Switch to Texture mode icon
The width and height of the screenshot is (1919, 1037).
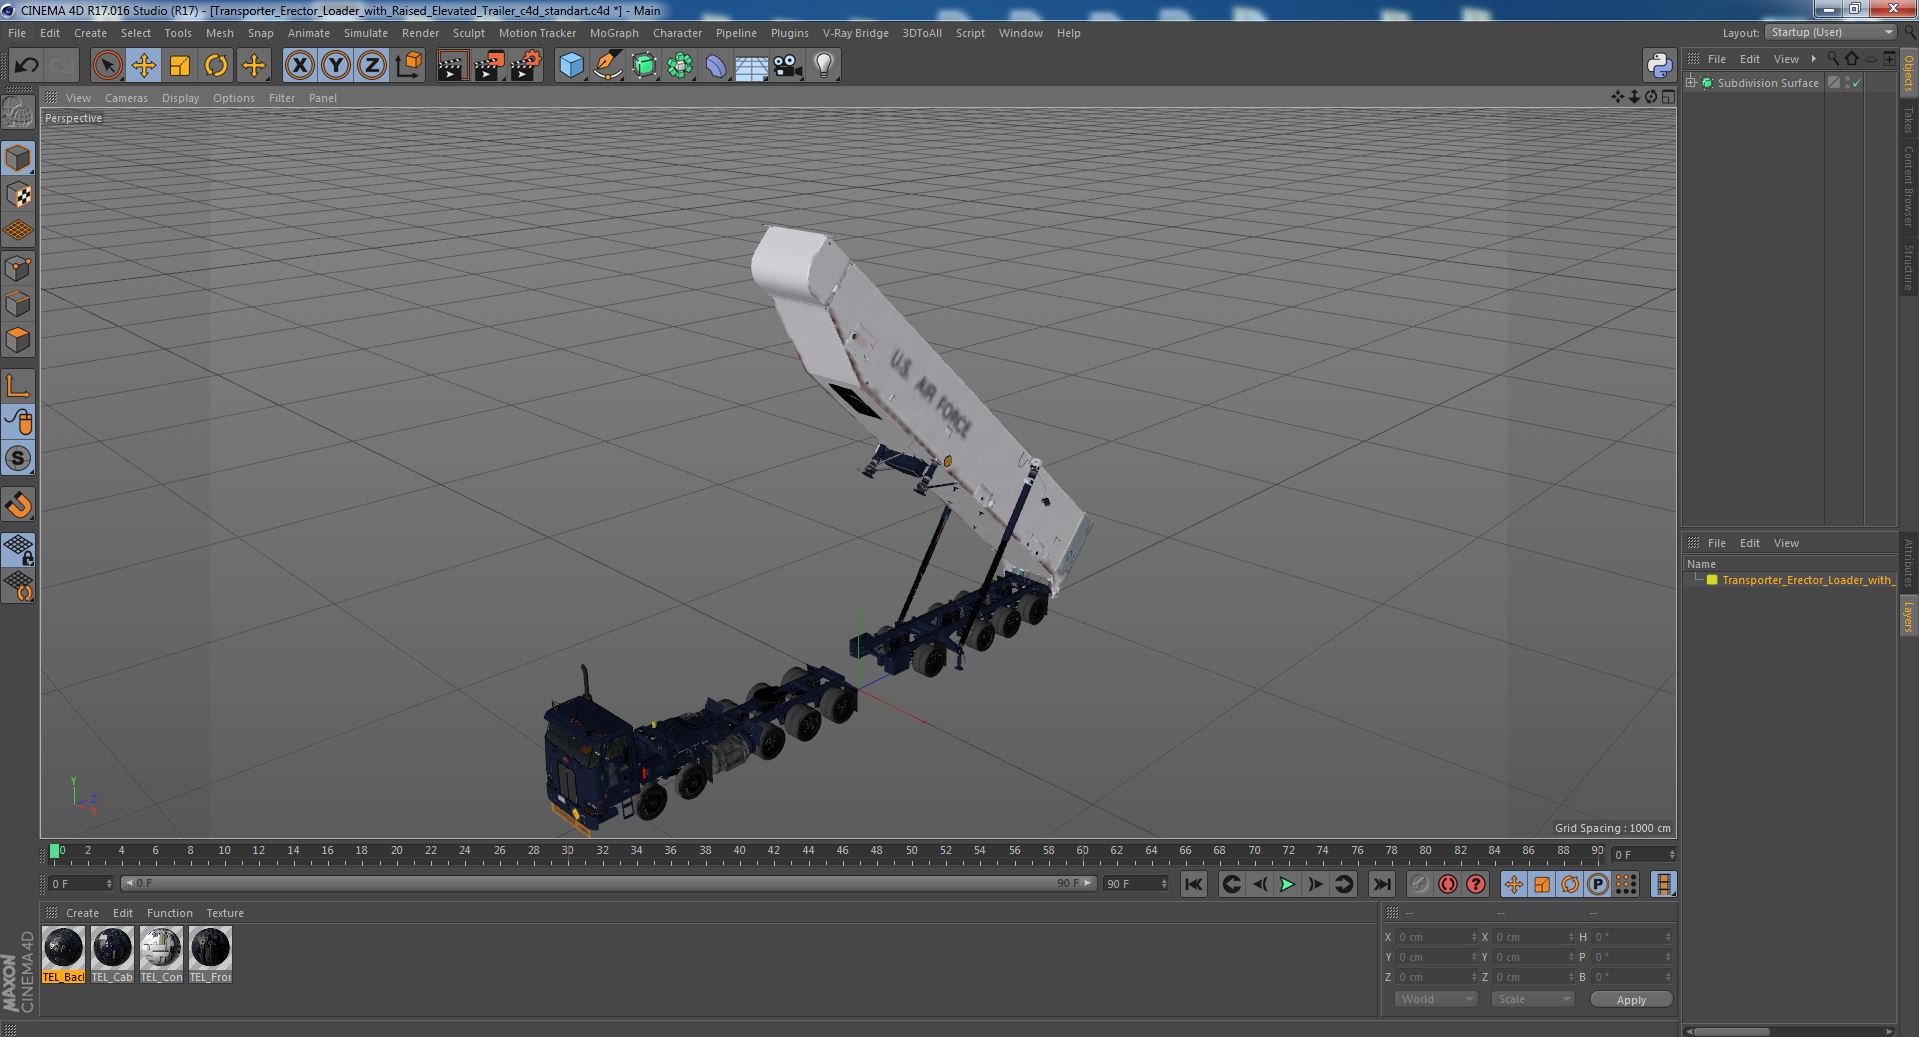(18, 194)
